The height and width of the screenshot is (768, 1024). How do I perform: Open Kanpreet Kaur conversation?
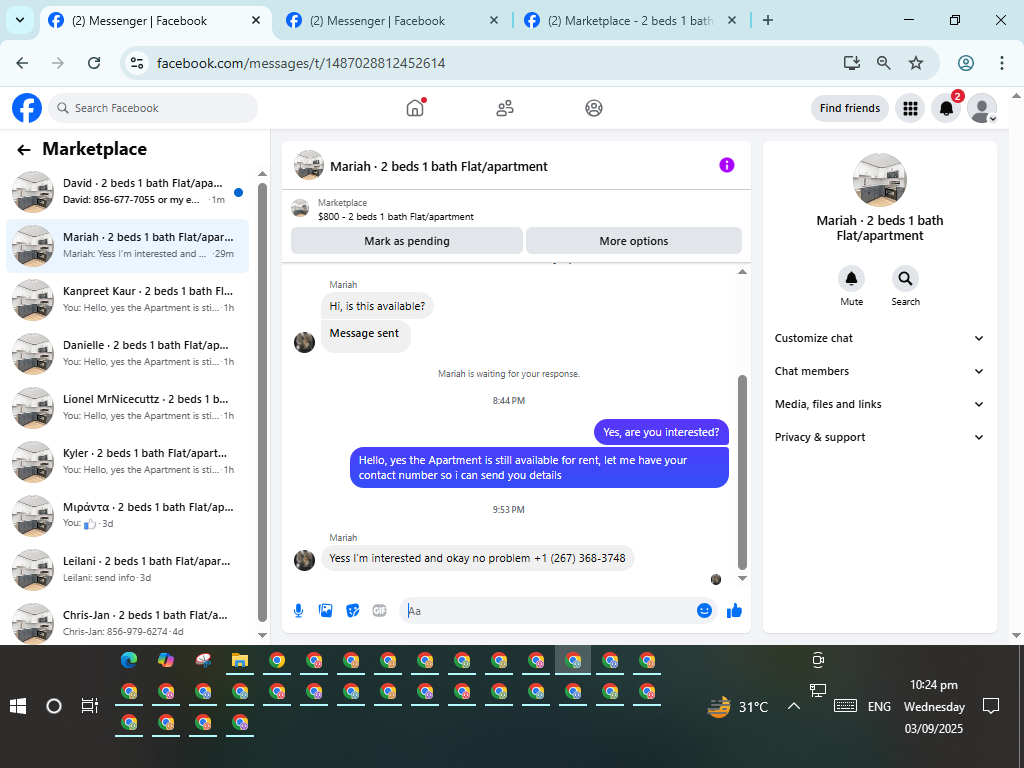pyautogui.click(x=128, y=300)
